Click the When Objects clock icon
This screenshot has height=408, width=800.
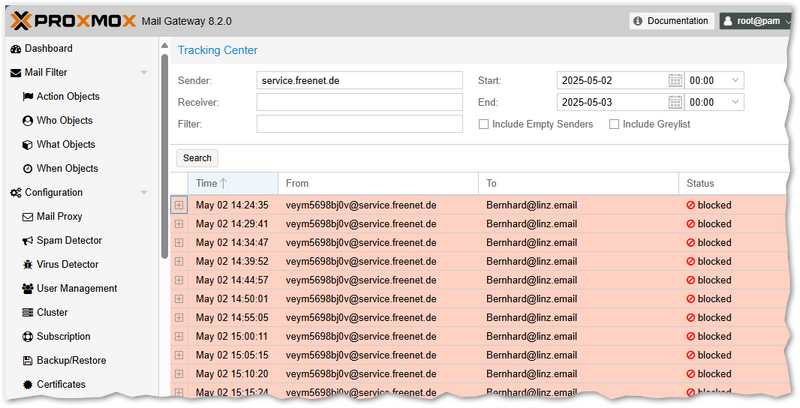coord(28,169)
